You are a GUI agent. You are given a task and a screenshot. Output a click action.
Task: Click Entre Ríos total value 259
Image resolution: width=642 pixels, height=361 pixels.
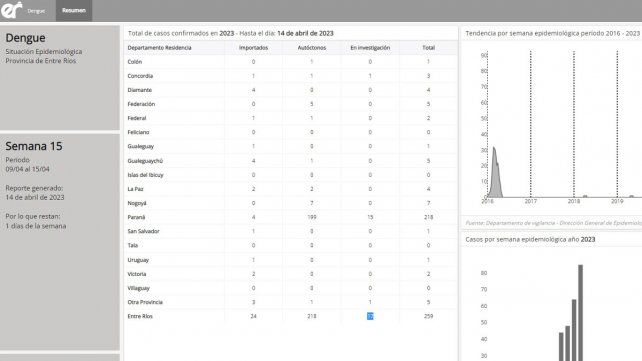click(428, 316)
